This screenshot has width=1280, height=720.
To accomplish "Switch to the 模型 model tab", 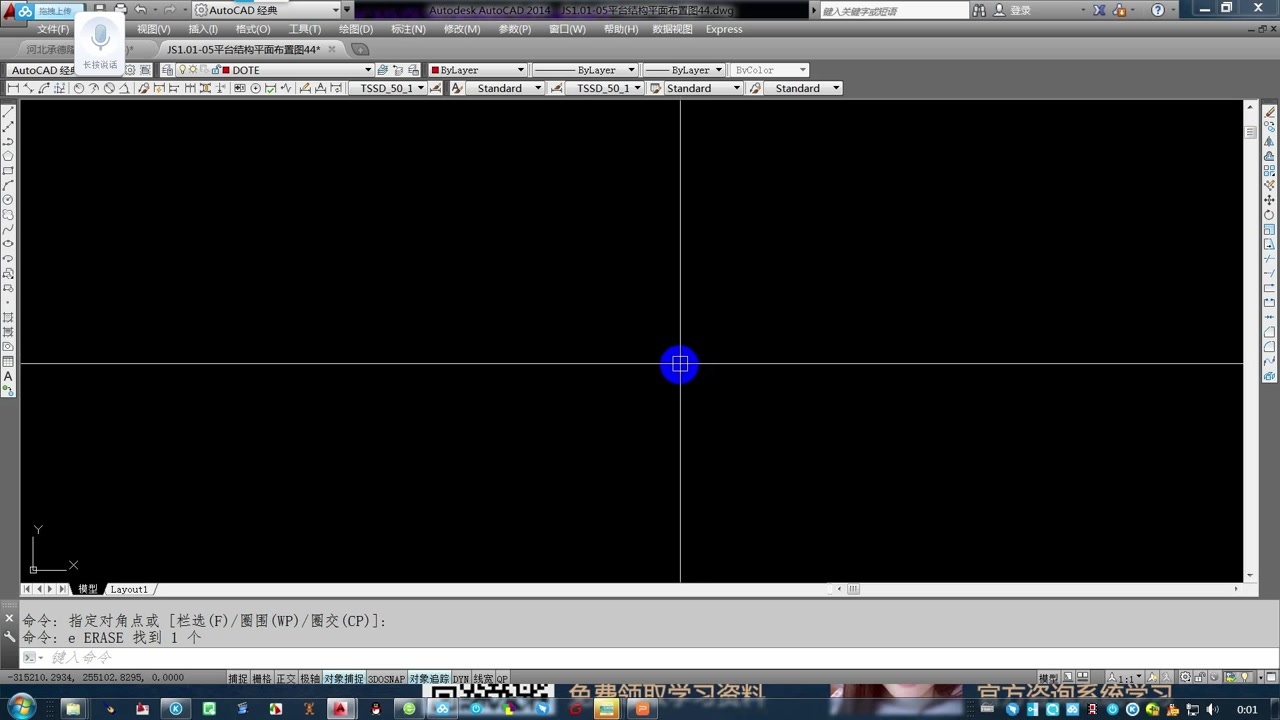I will tap(88, 589).
